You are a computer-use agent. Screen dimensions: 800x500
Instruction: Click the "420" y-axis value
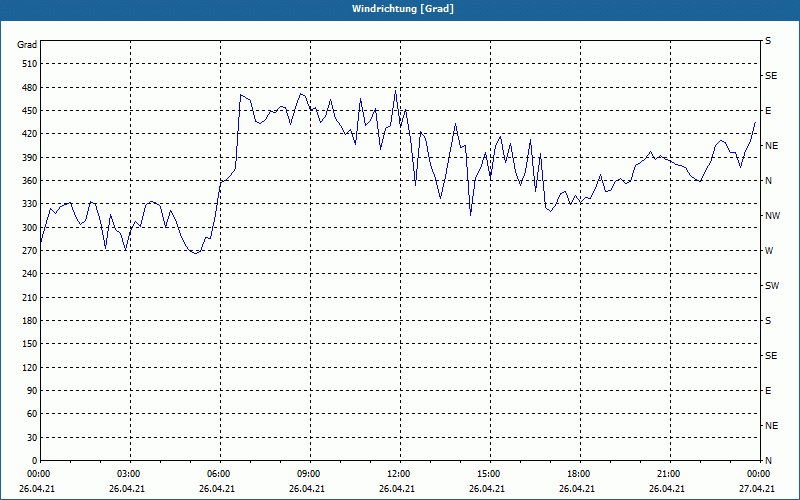(30, 134)
